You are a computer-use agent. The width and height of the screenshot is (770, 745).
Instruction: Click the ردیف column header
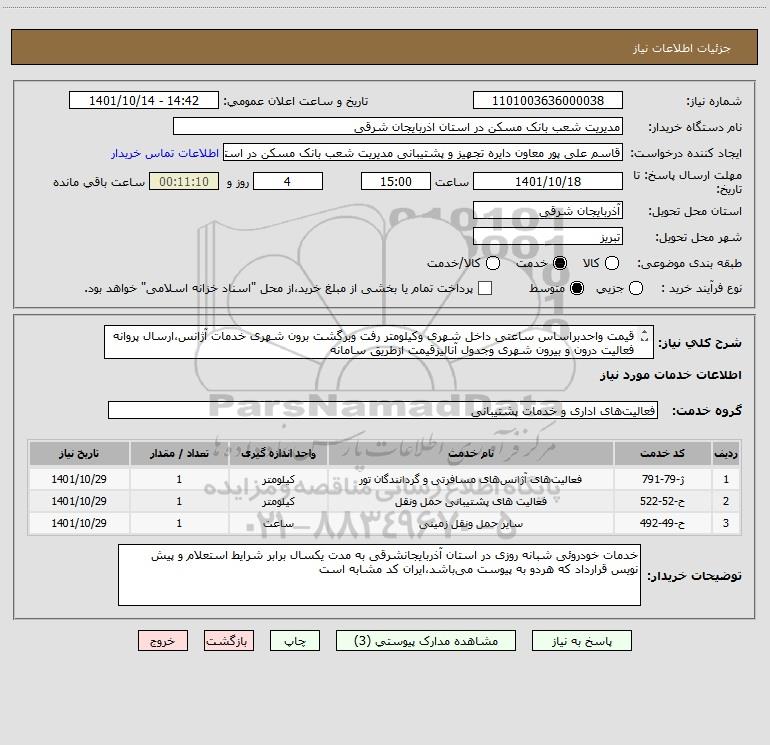(726, 453)
